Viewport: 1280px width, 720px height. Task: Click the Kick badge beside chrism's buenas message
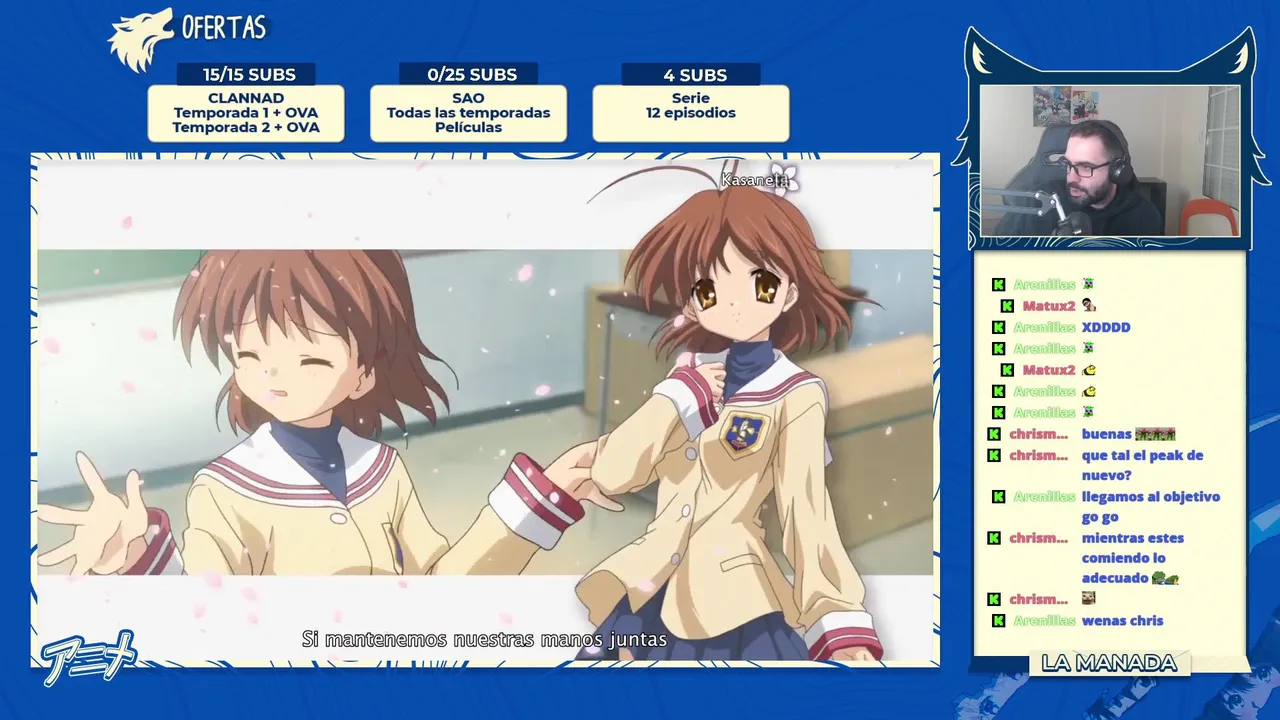click(x=994, y=434)
